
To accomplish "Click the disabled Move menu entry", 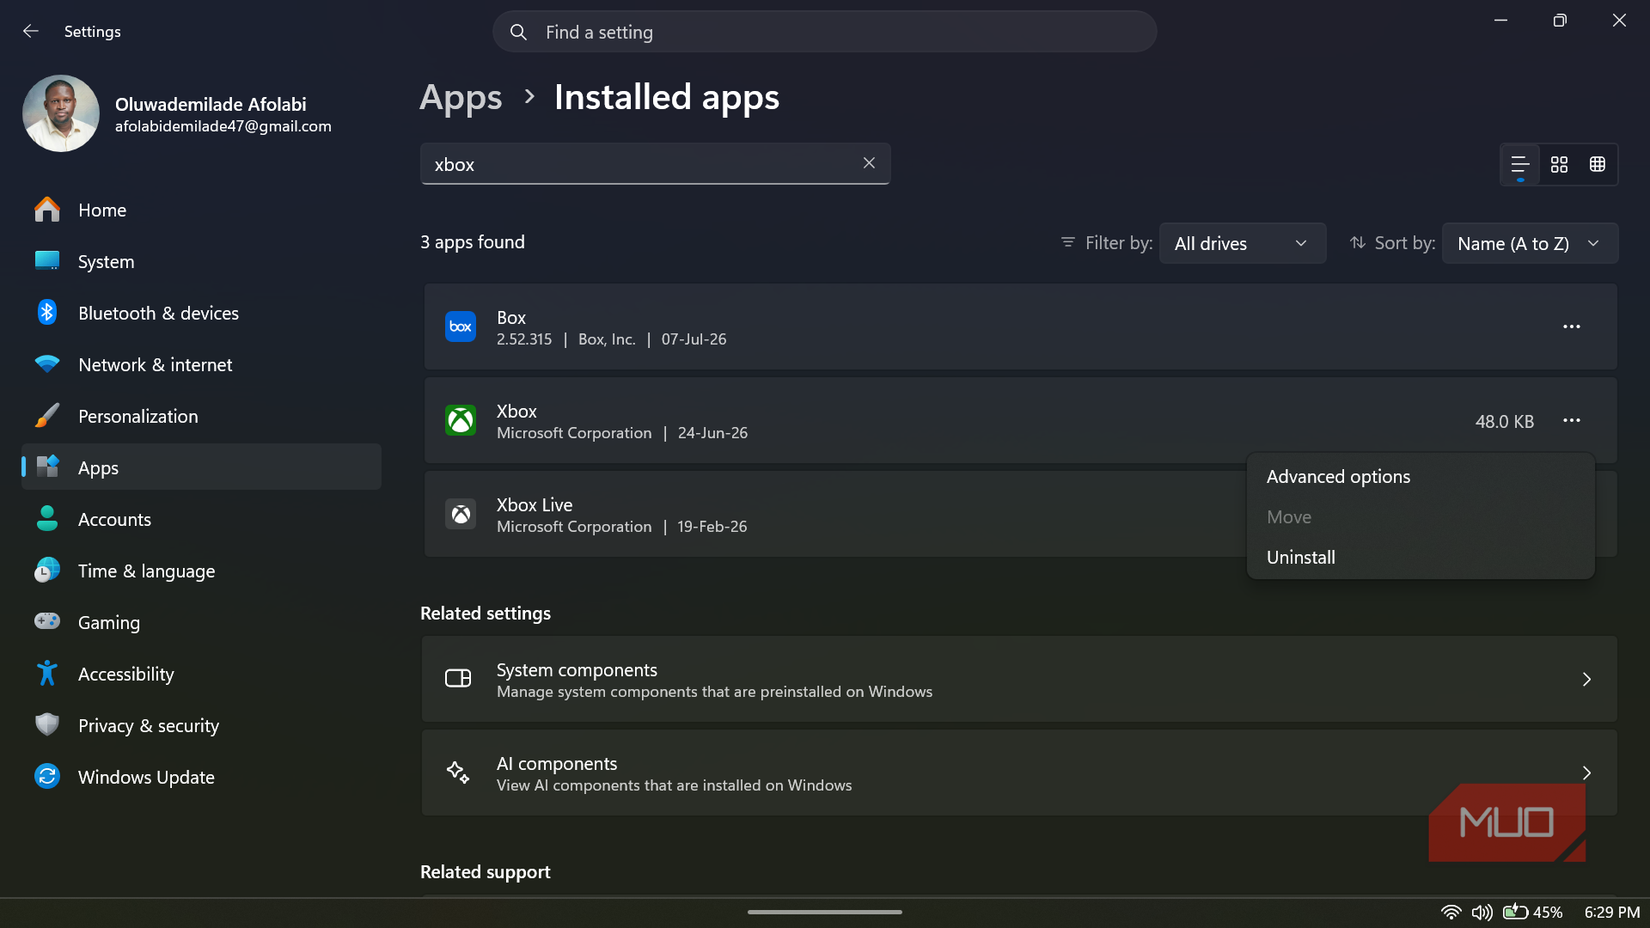I will (1420, 517).
